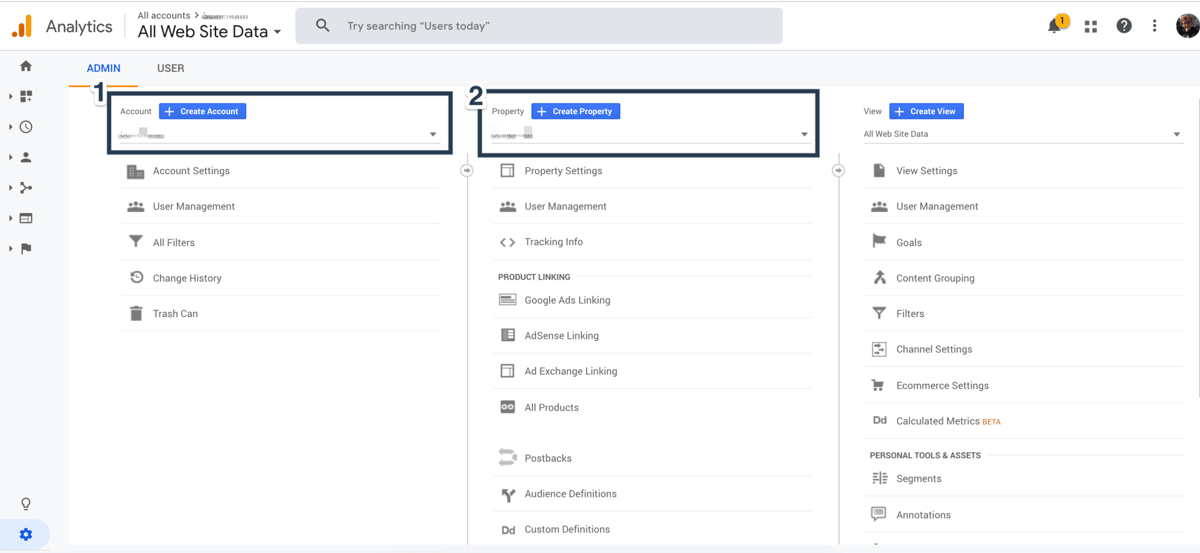1200x553 pixels.
Task: Open the Help question mark icon
Action: click(1123, 26)
